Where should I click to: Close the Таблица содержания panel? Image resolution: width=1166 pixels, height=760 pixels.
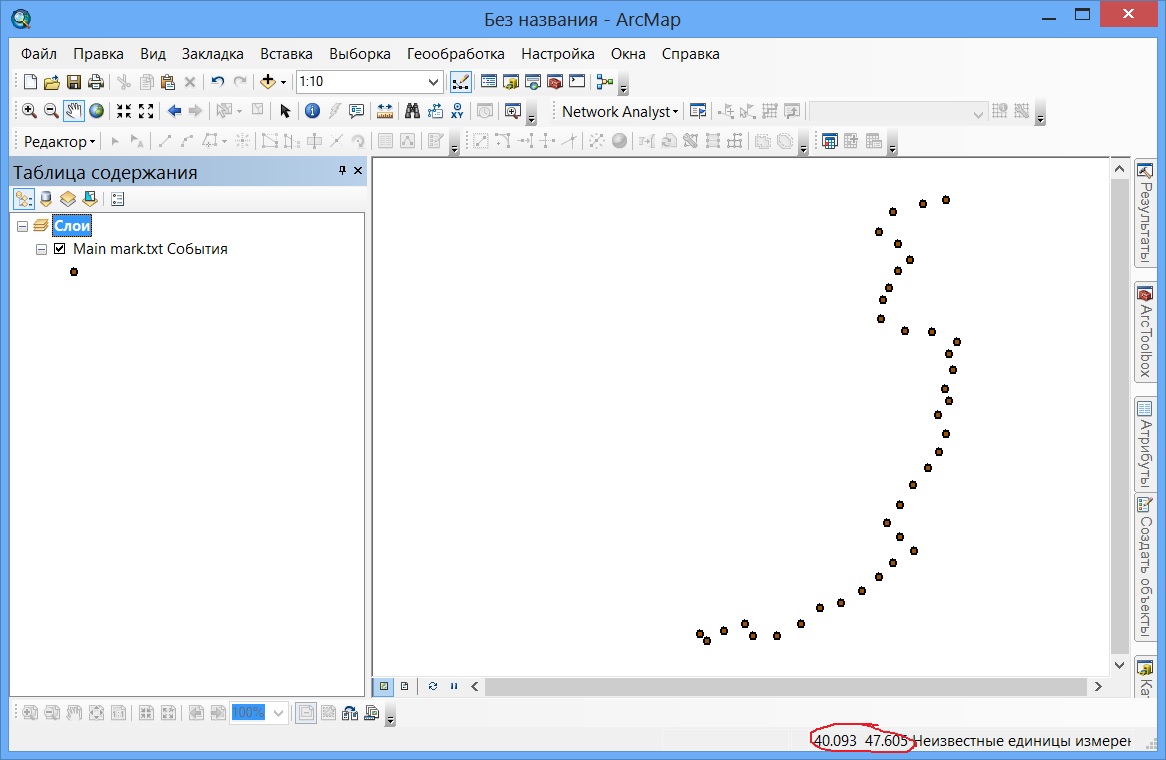358,171
